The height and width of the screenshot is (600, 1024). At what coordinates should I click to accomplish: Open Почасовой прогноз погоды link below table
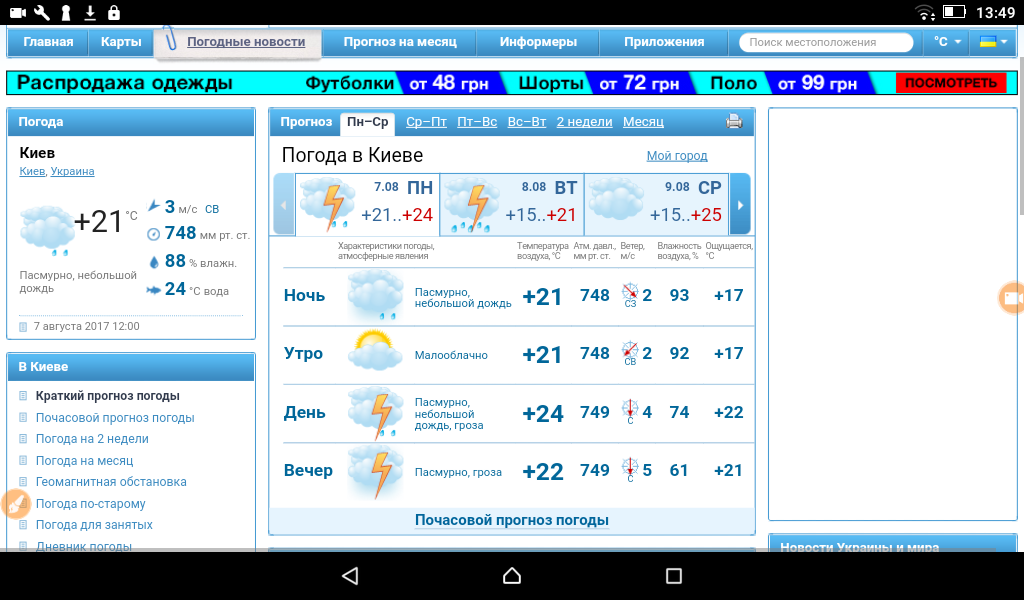[x=512, y=520]
